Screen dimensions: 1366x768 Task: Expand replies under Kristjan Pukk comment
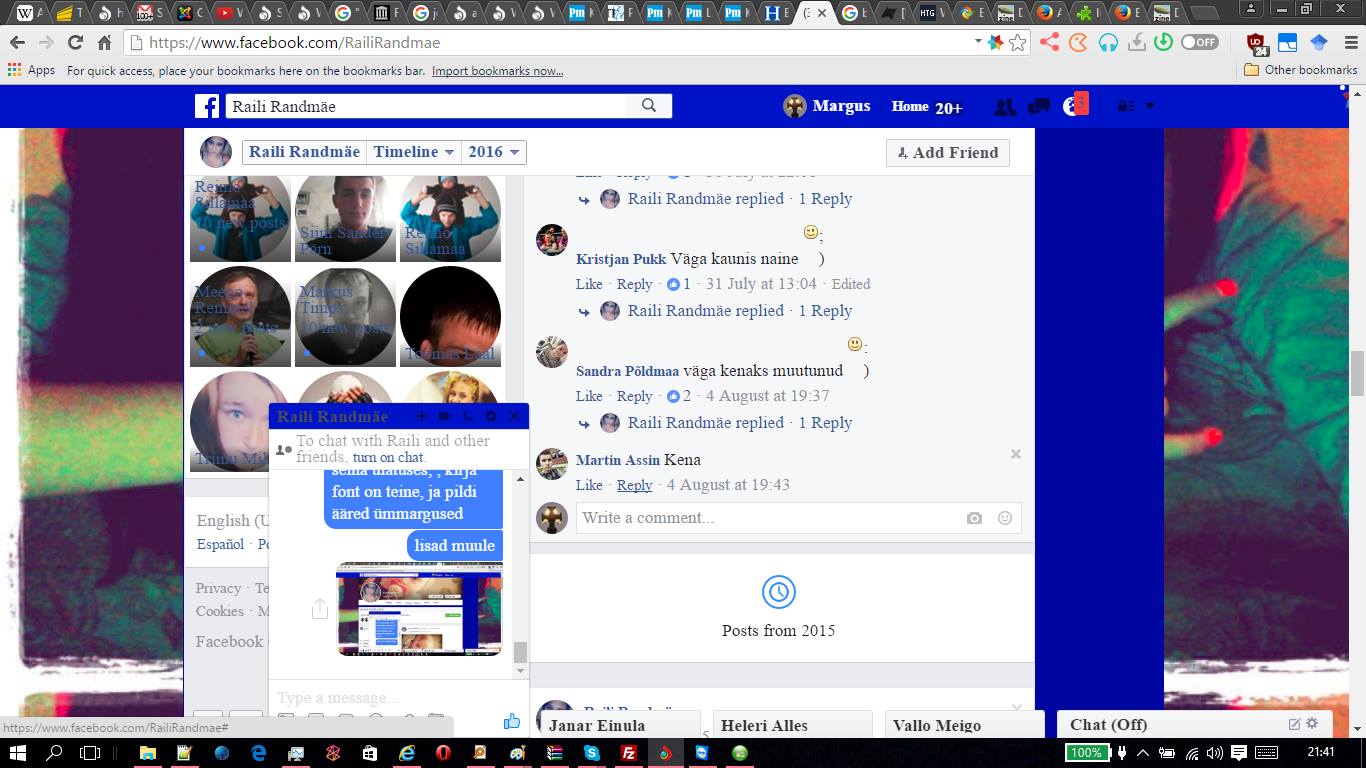pos(739,311)
